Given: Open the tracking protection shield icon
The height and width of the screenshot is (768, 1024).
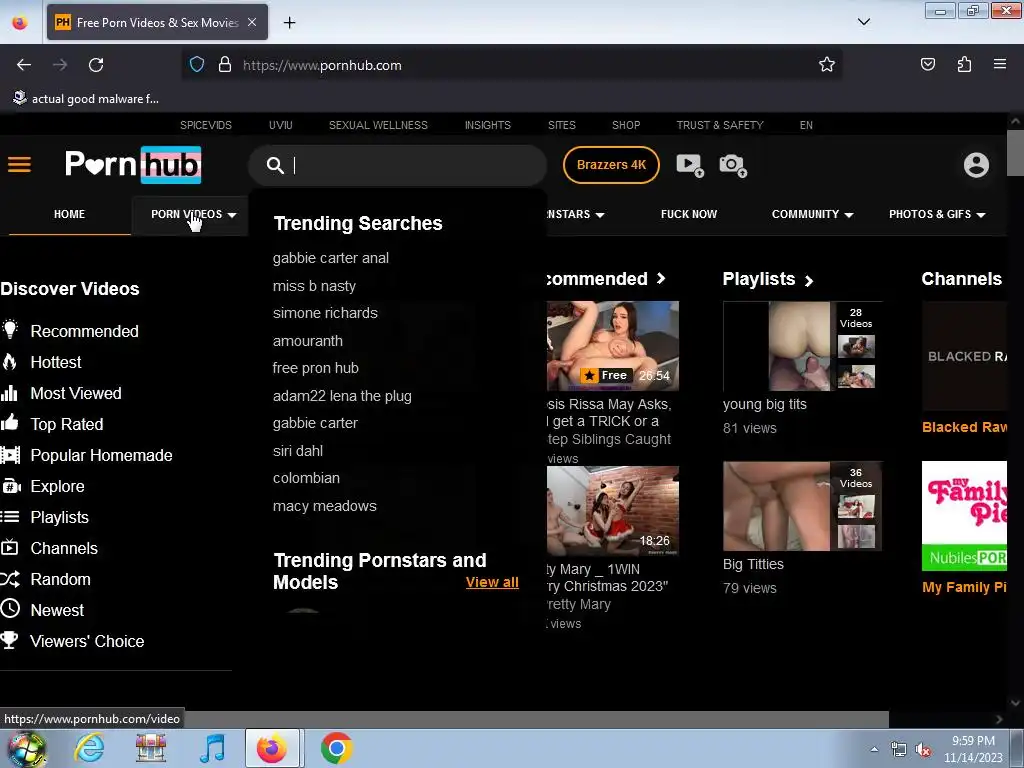Looking at the screenshot, I should point(197,64).
